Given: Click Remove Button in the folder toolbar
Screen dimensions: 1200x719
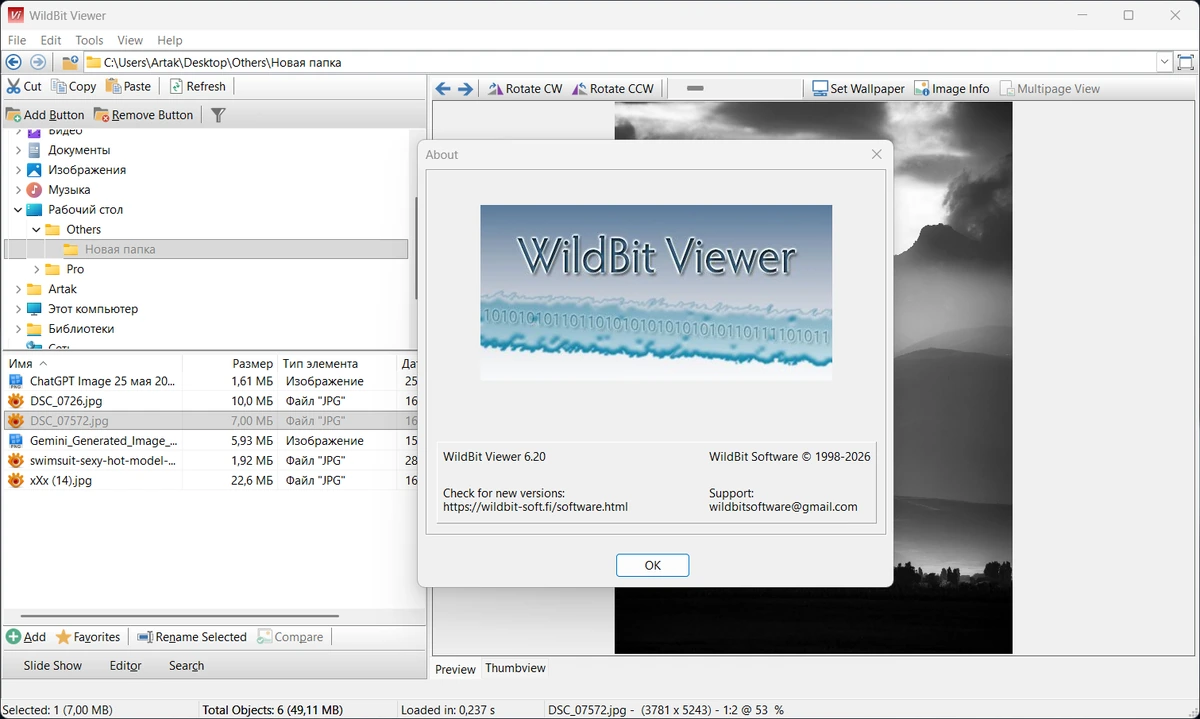Looking at the screenshot, I should pos(144,115).
